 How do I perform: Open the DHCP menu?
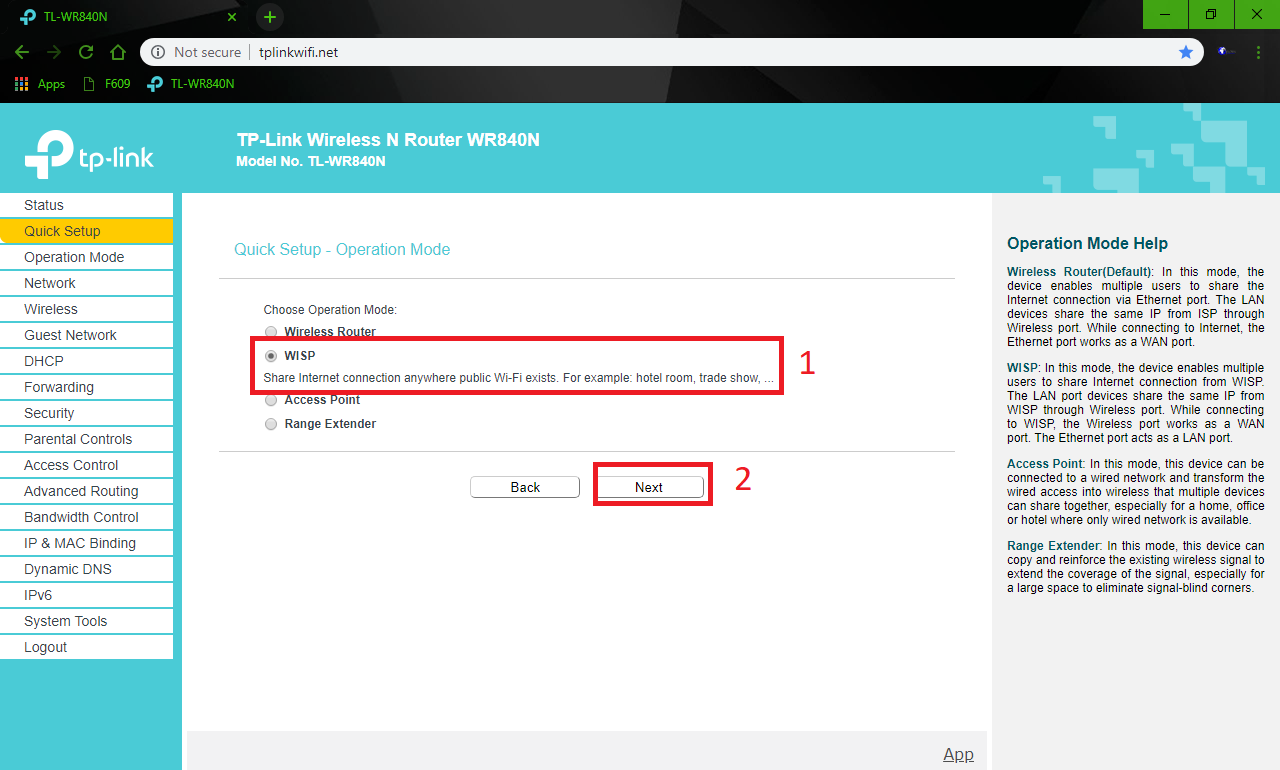(86, 361)
